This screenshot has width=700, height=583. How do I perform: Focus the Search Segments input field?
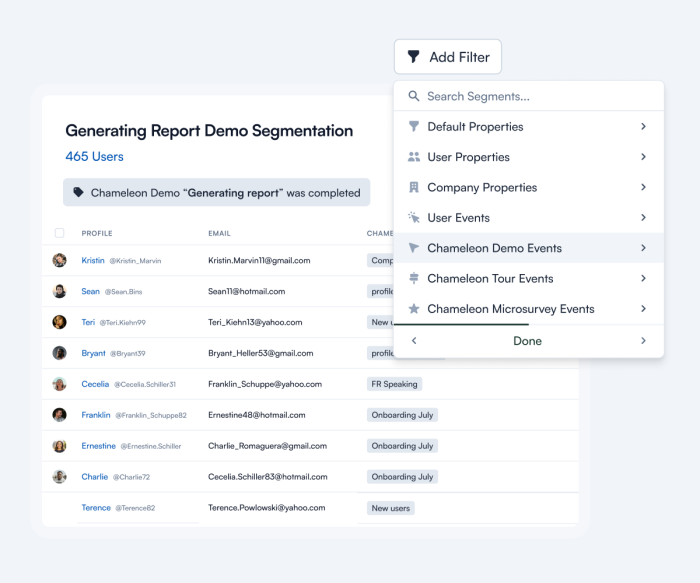coord(529,96)
